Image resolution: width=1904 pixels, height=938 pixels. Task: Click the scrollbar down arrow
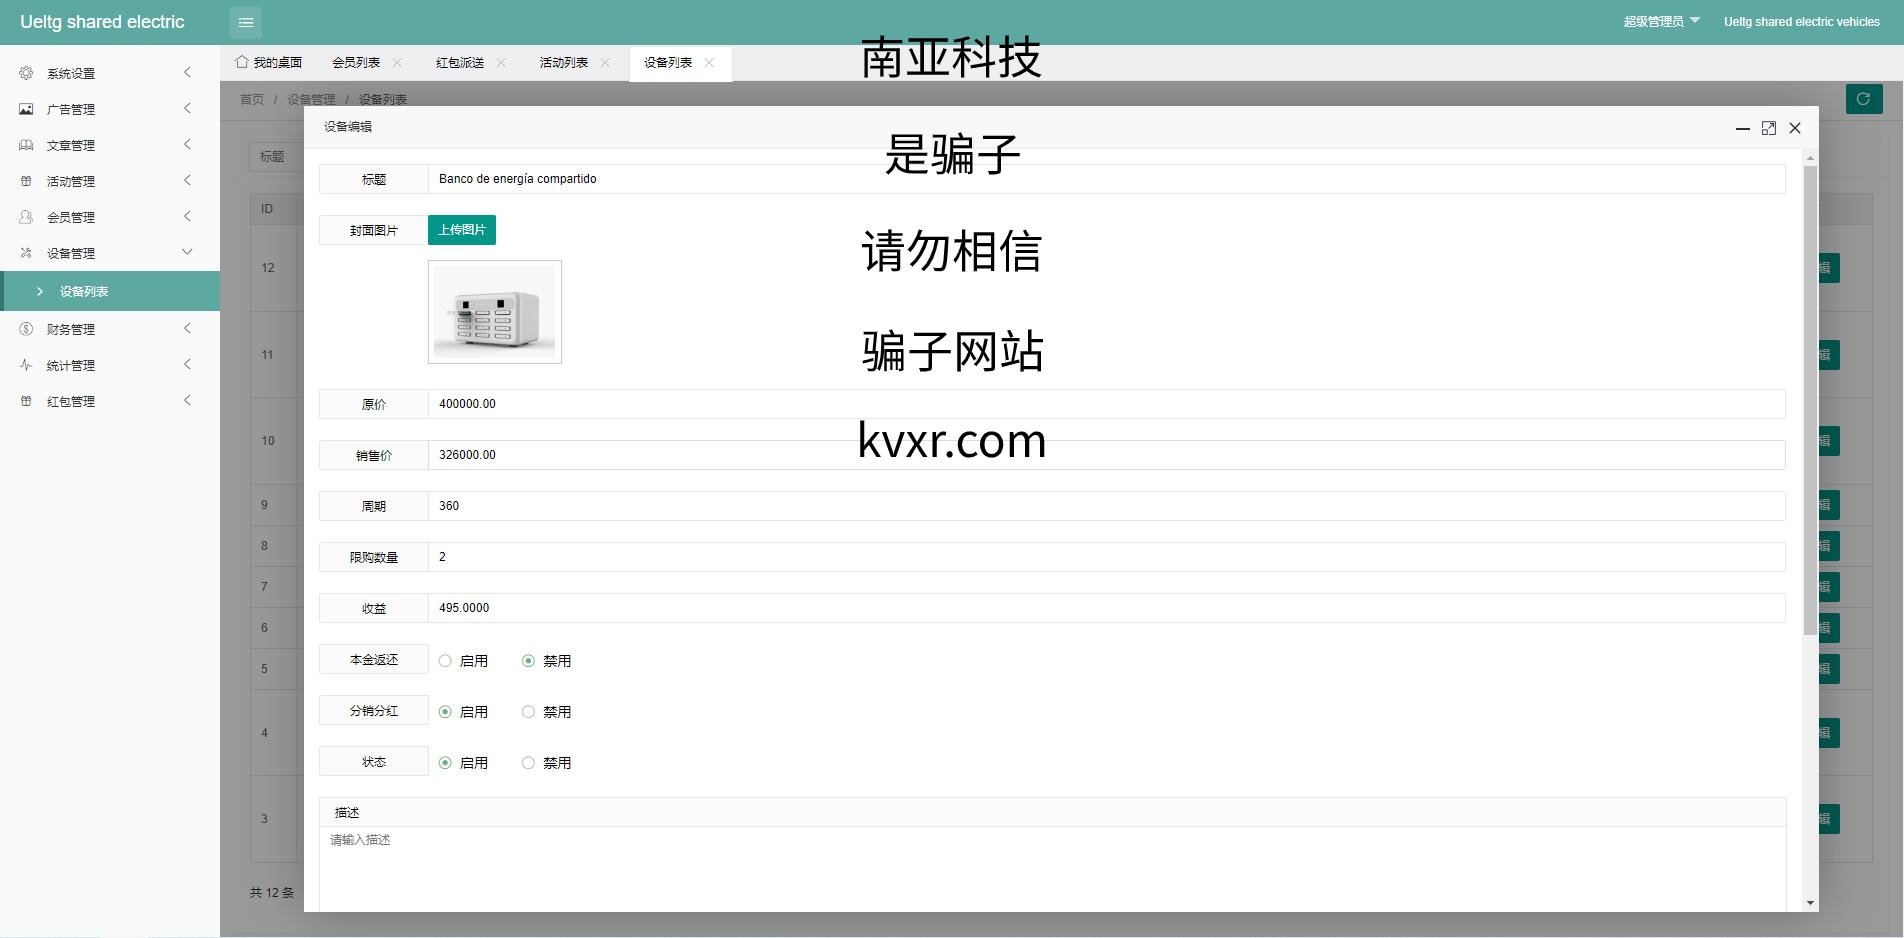(1810, 903)
